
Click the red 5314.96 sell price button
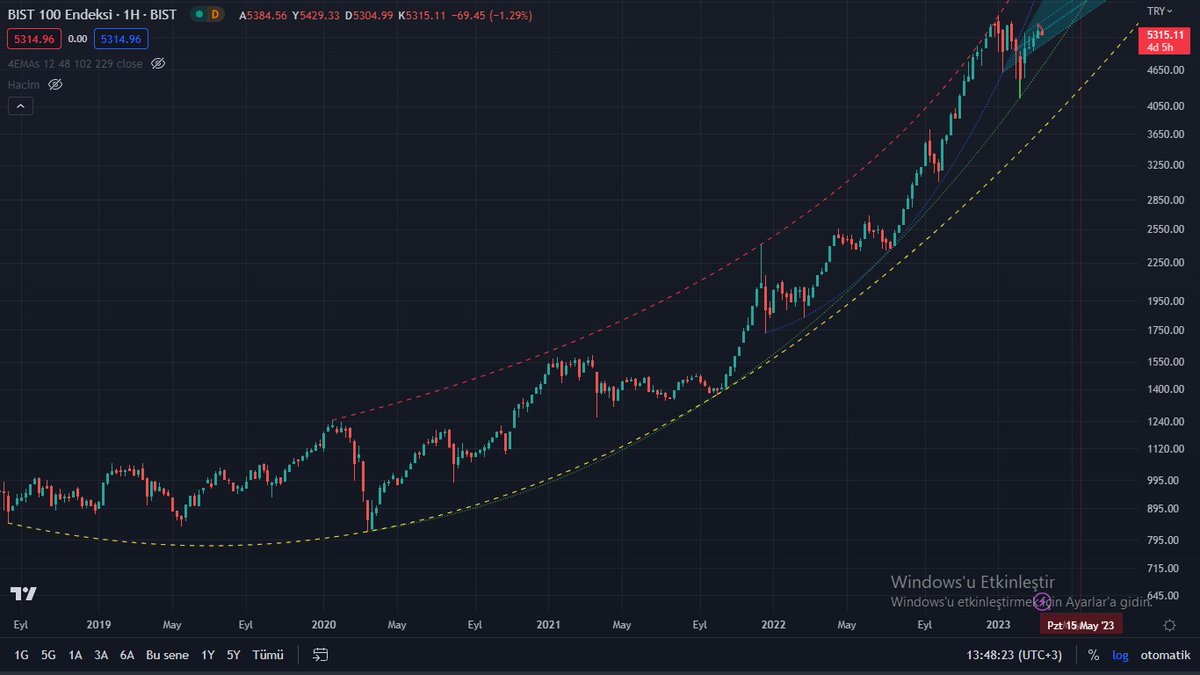pyautogui.click(x=33, y=39)
